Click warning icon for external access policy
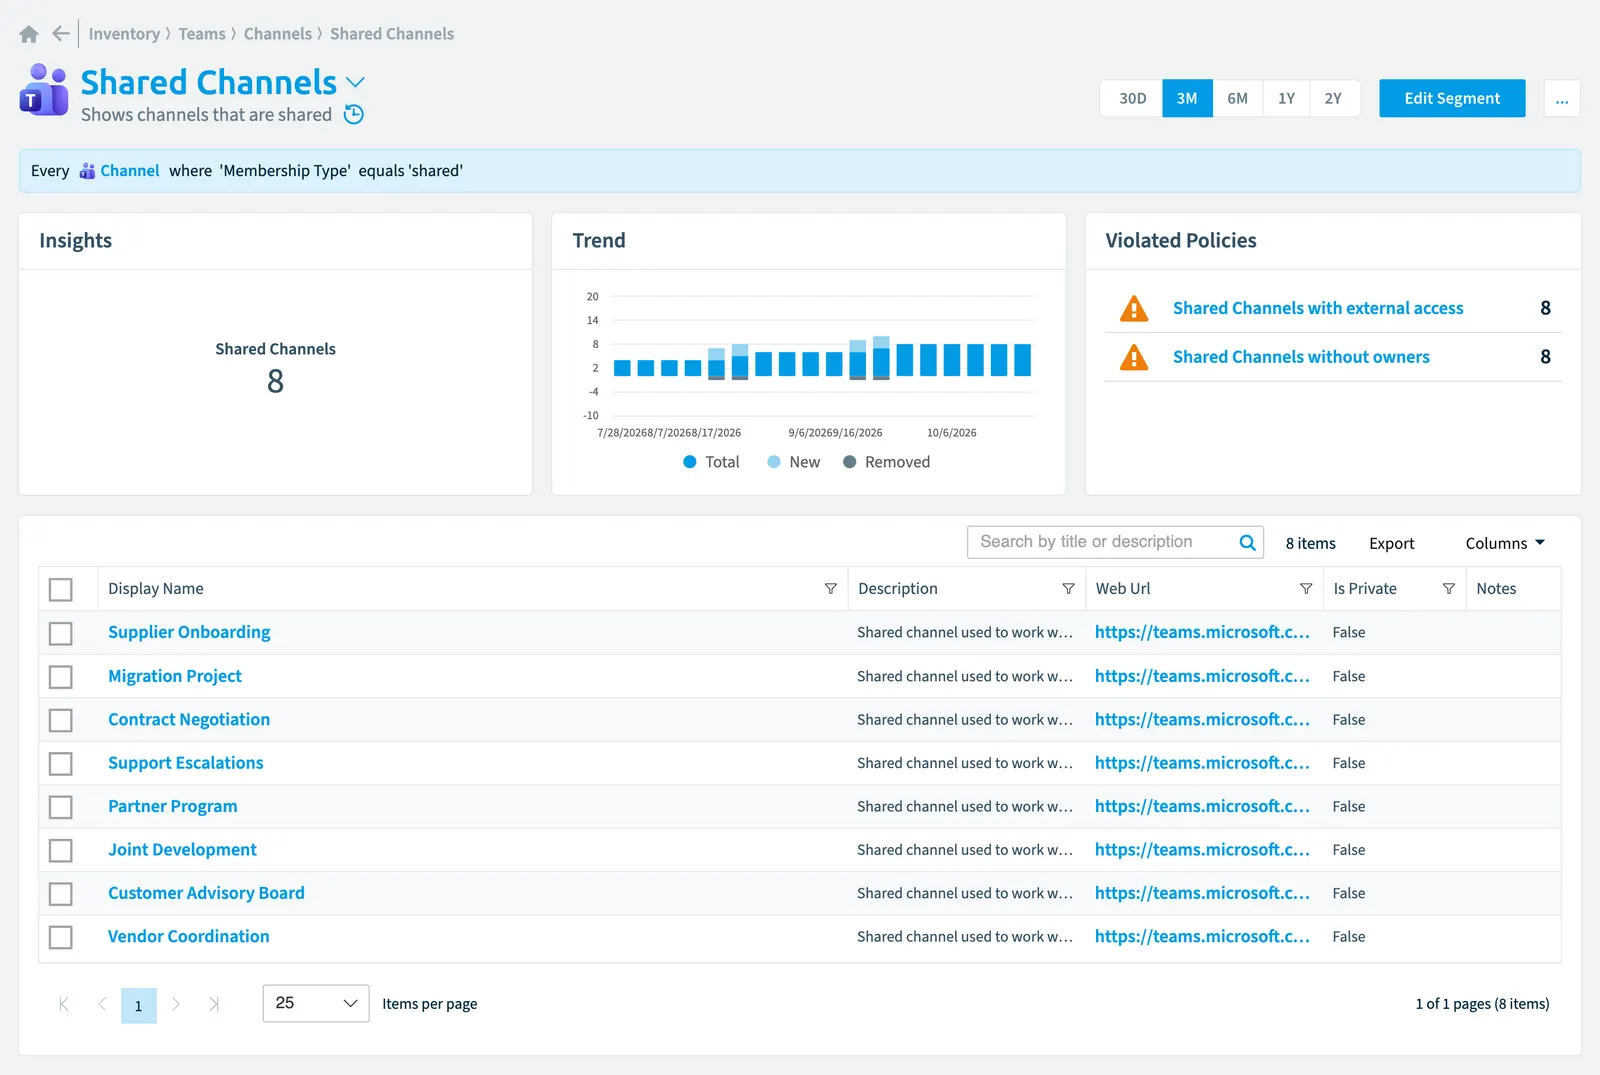 (x=1134, y=309)
